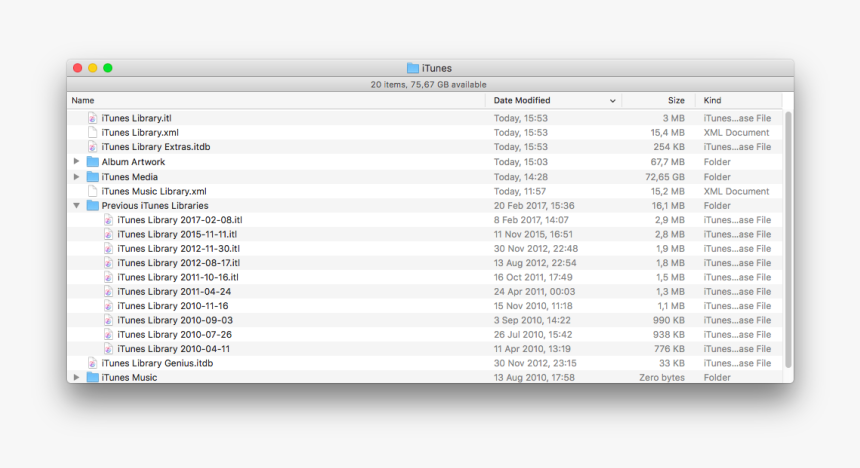Click the iTunes Library 2010-07-26 file icon
This screenshot has width=860, height=468.
point(109,334)
